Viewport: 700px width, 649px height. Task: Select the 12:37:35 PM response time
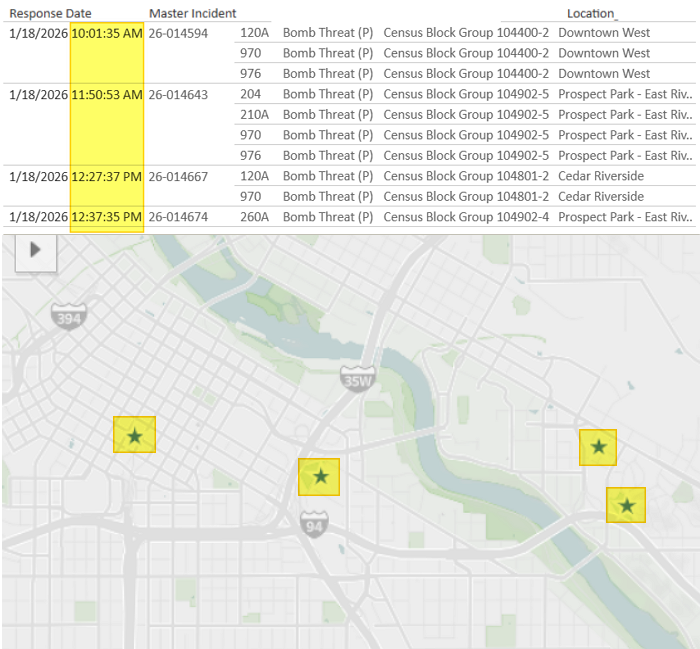[107, 217]
